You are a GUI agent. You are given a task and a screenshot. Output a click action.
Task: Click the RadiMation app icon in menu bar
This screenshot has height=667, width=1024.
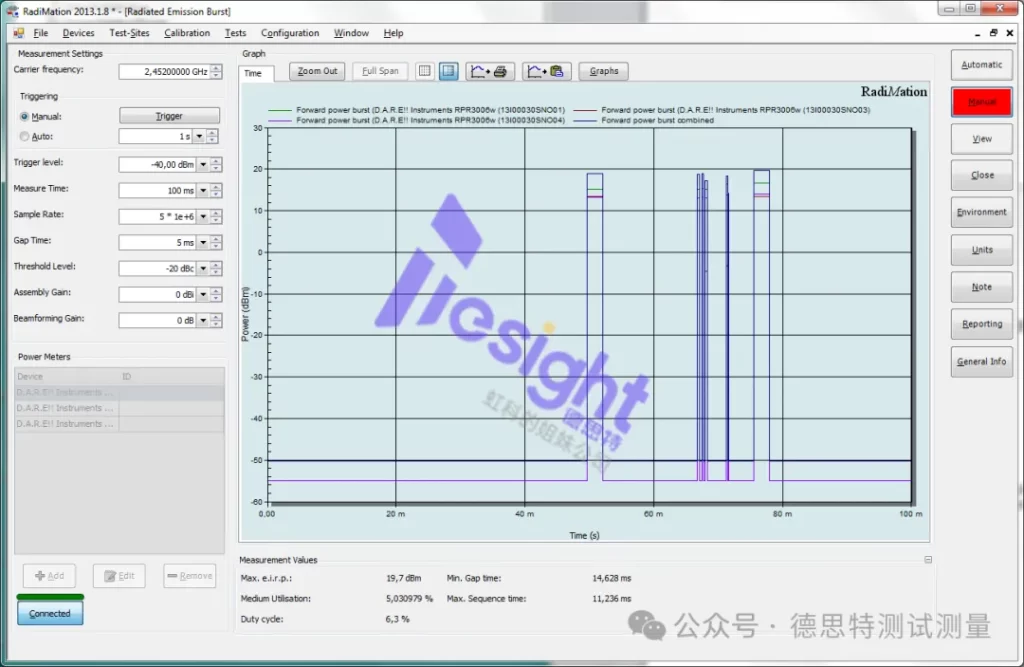point(19,33)
